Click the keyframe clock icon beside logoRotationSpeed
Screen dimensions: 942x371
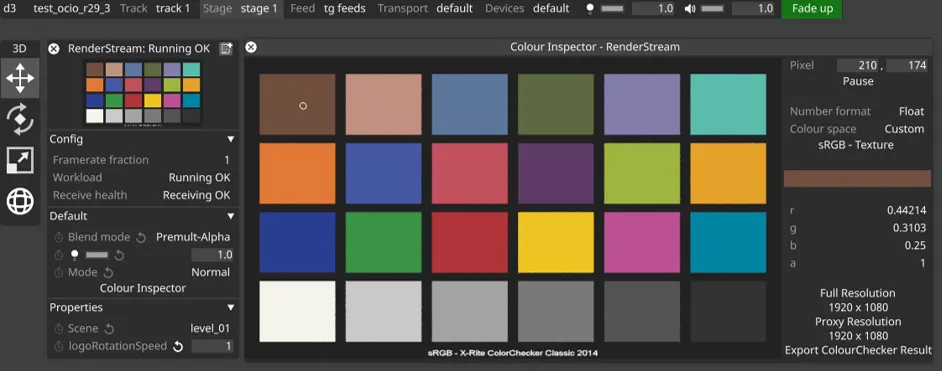point(59,346)
